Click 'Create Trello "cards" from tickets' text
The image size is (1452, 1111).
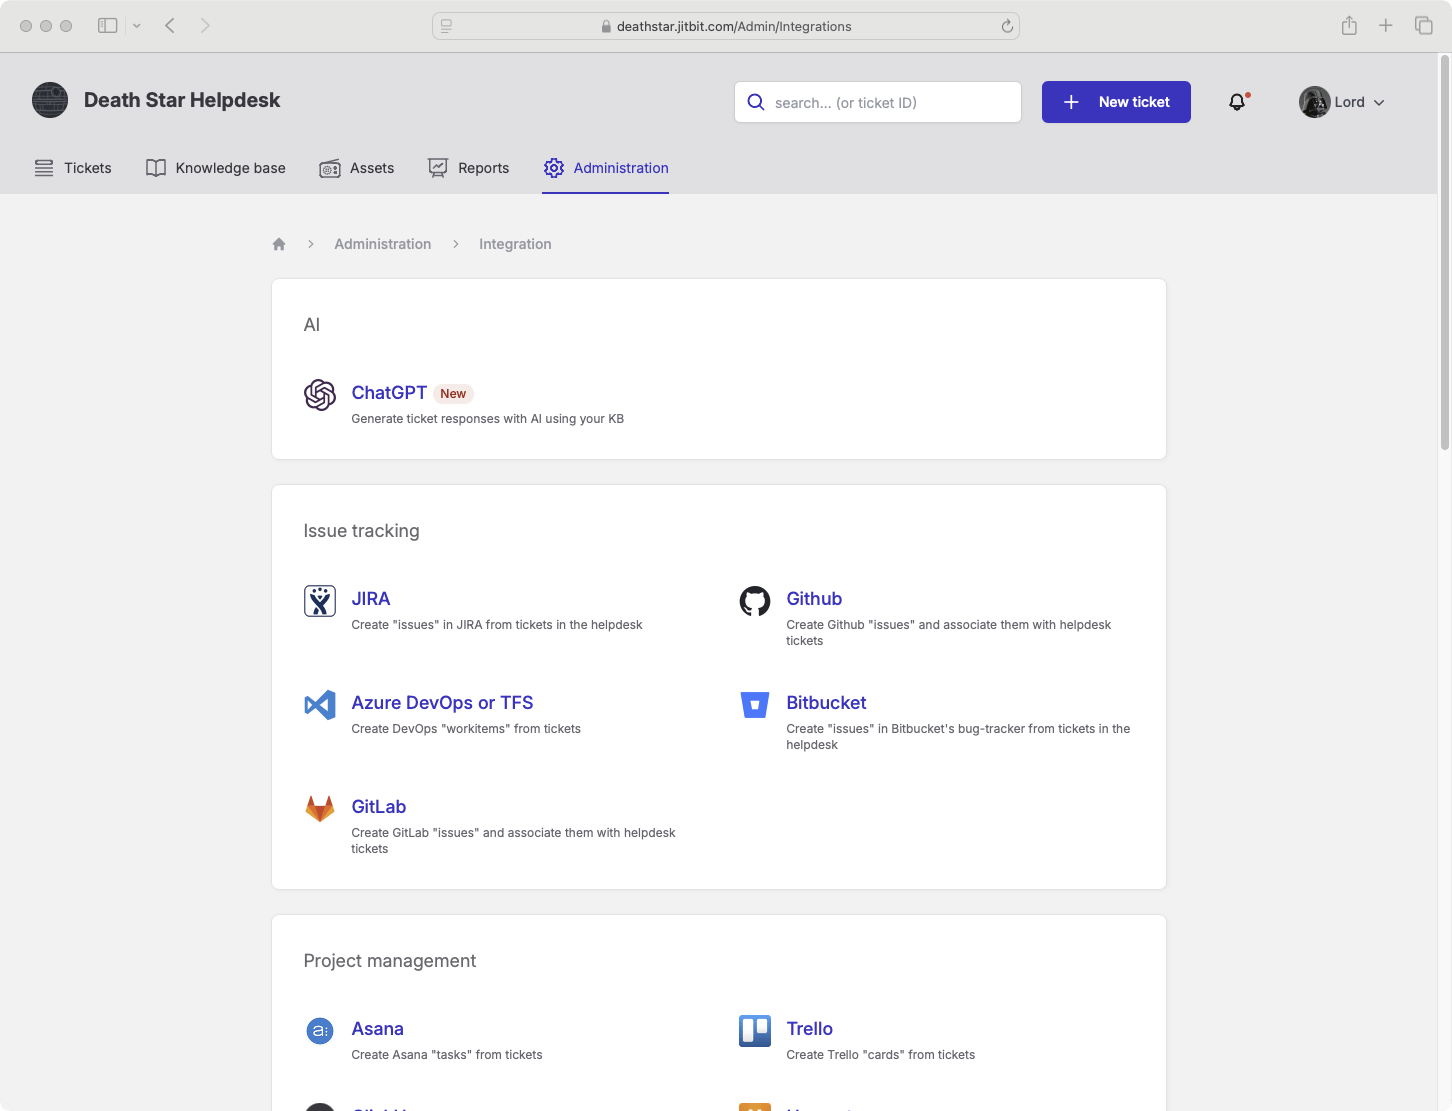[881, 1055]
